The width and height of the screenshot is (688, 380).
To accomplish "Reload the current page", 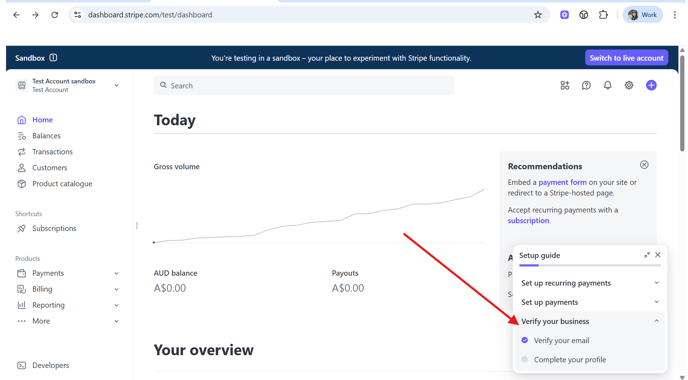I will click(x=54, y=15).
